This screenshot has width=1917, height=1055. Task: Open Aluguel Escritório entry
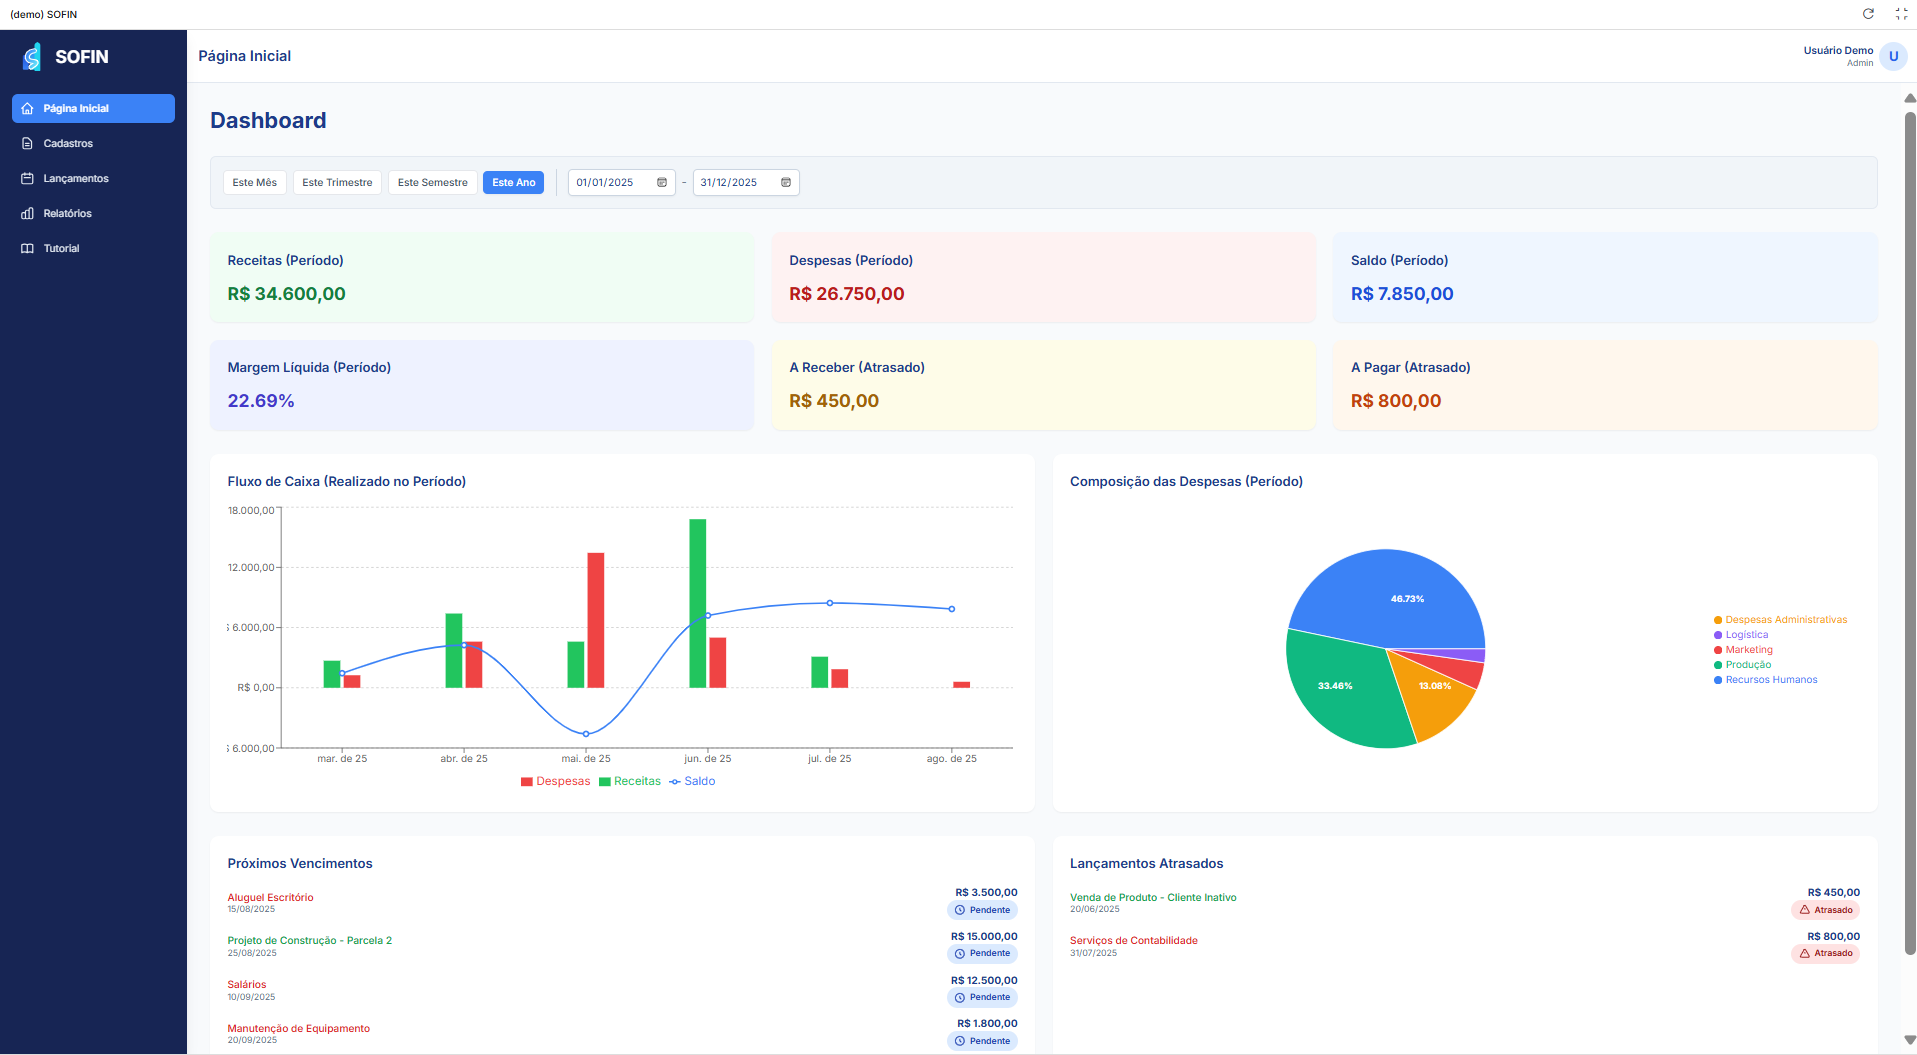[x=270, y=898]
